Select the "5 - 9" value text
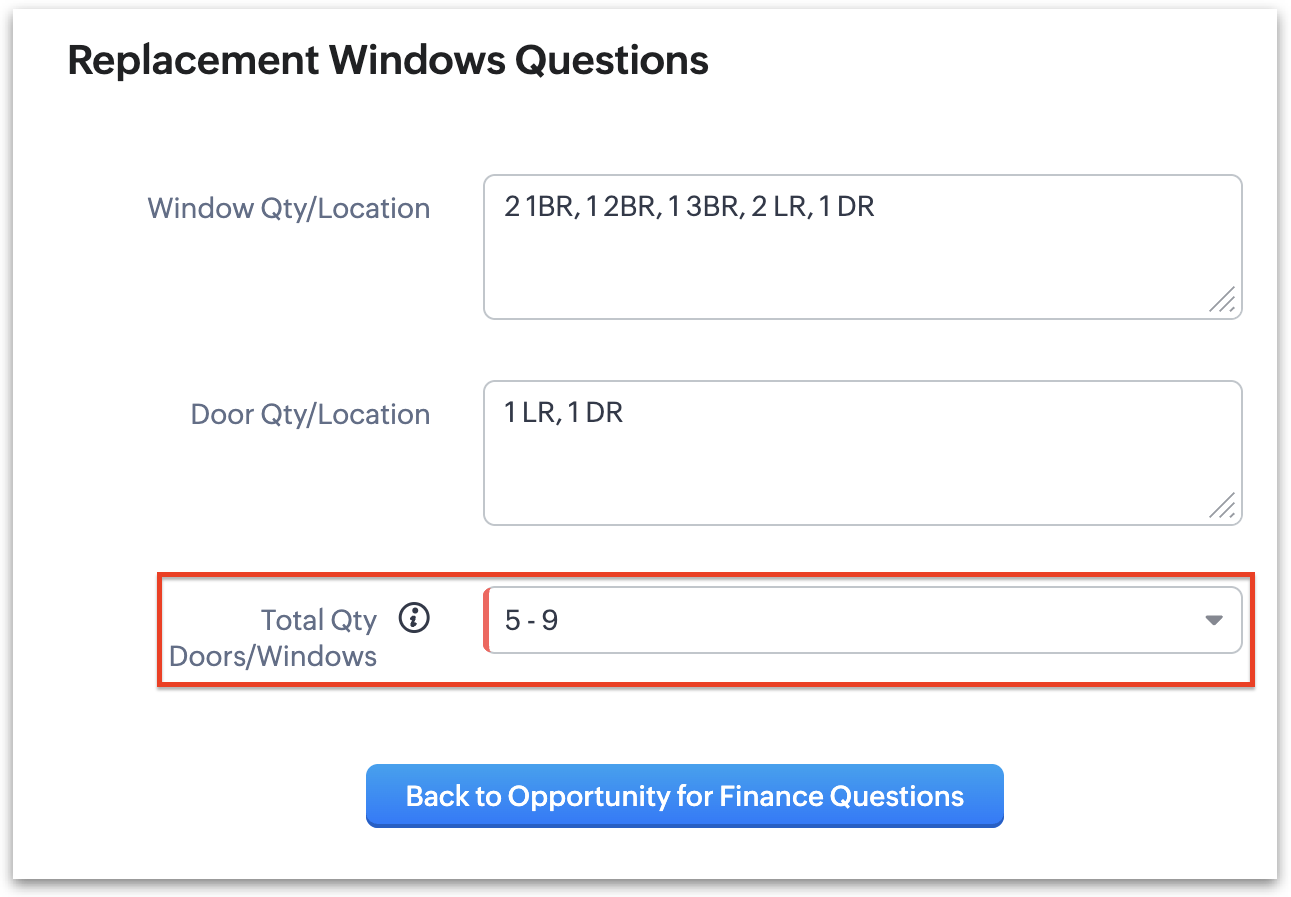 tap(531, 621)
